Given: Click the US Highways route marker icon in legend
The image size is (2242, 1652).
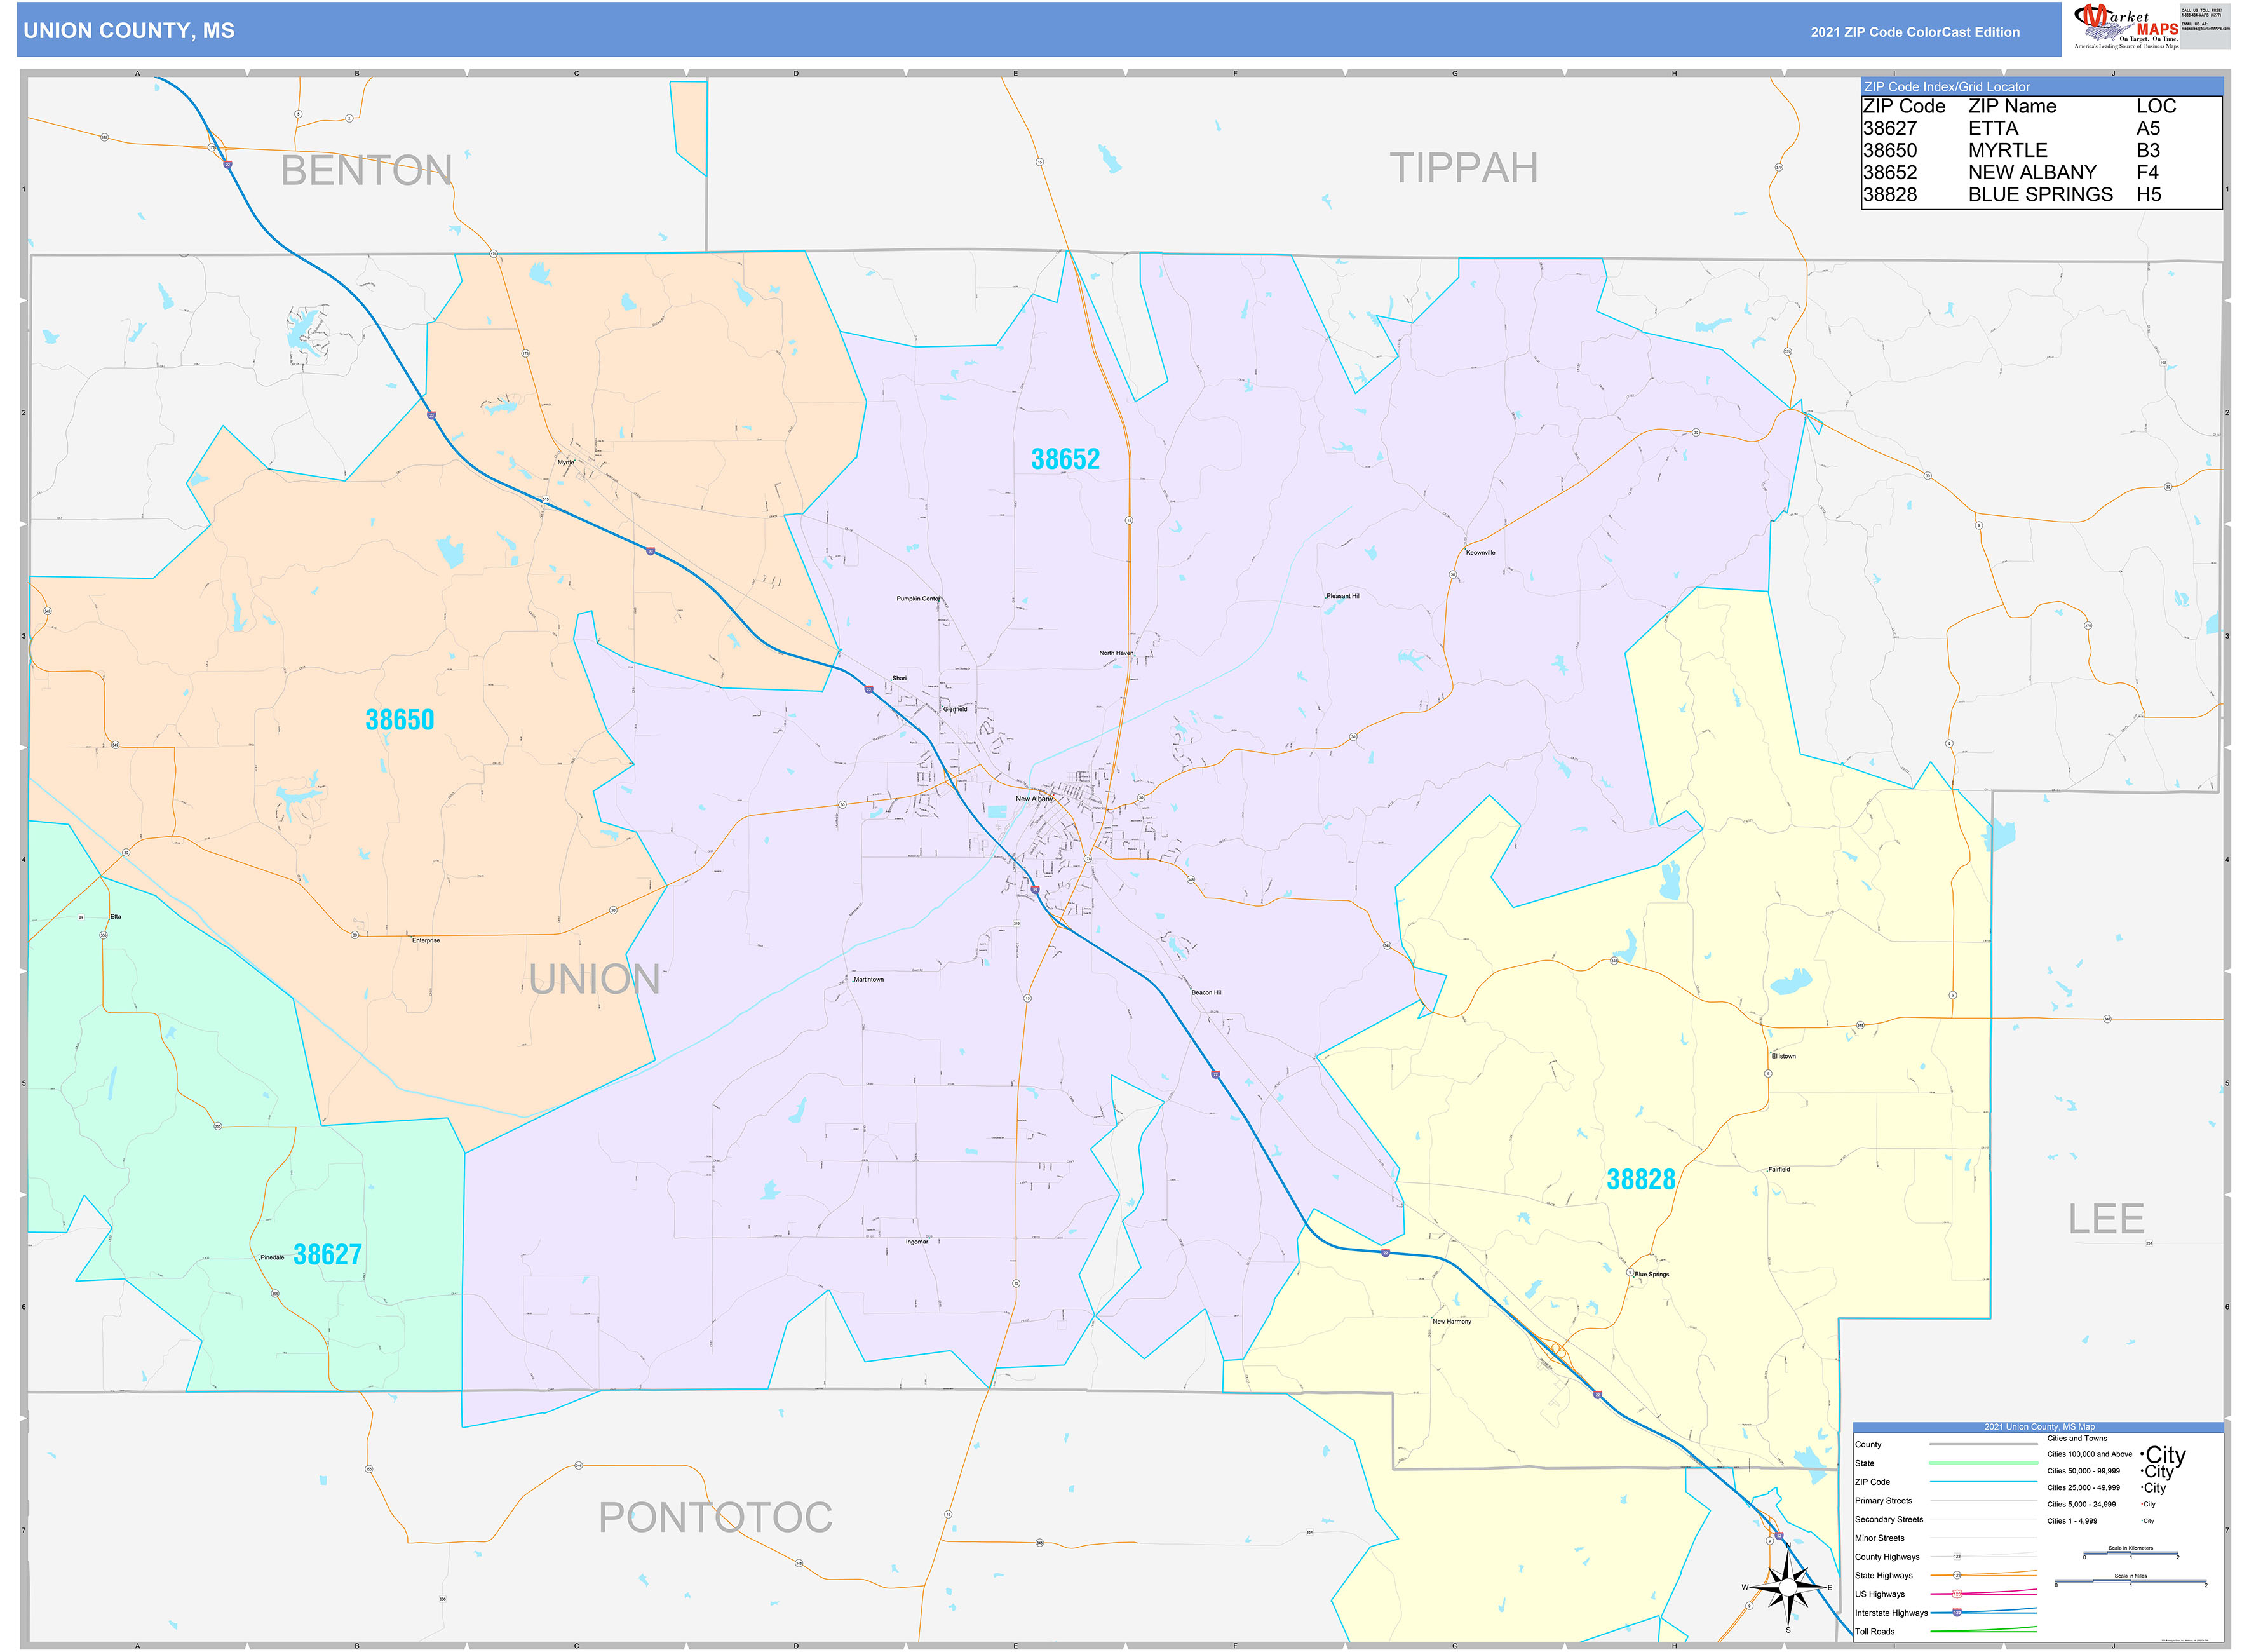Looking at the screenshot, I should [x=1957, y=1593].
